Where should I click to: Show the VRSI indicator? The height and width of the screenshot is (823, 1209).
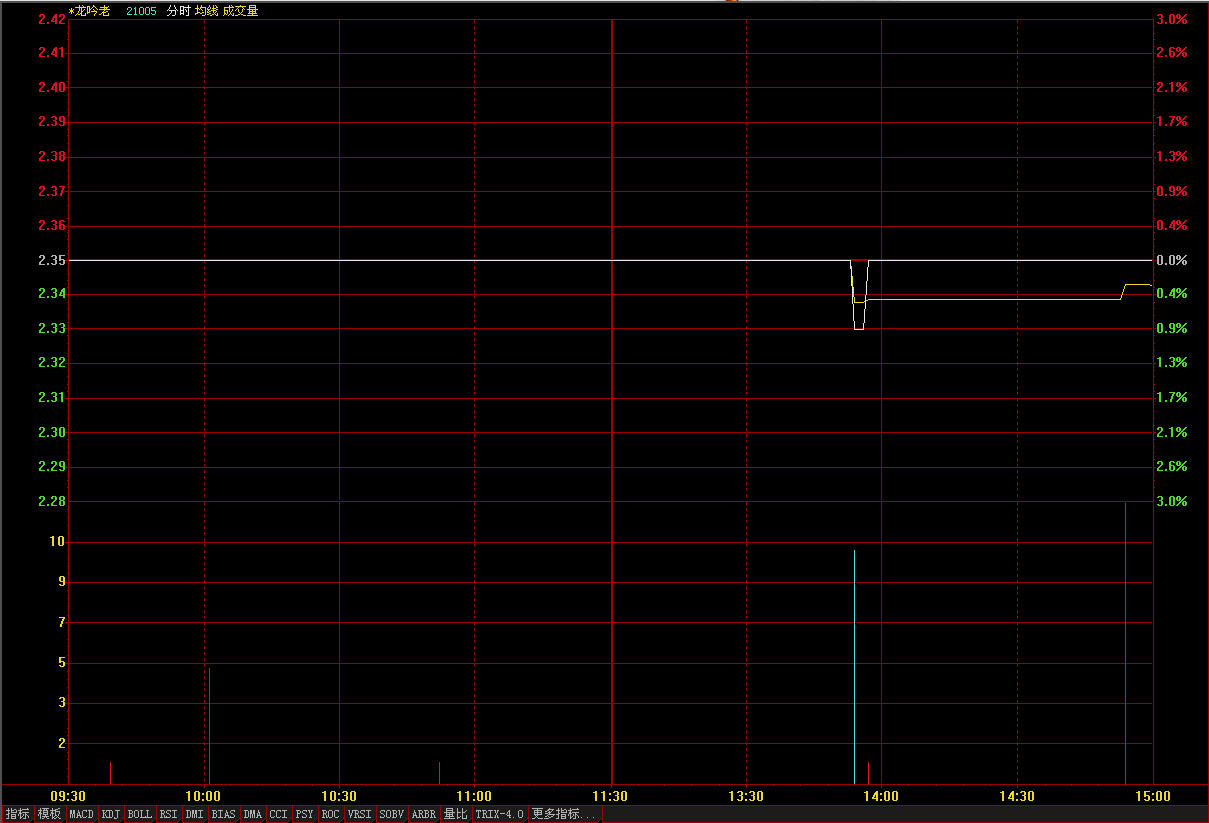tap(359, 814)
